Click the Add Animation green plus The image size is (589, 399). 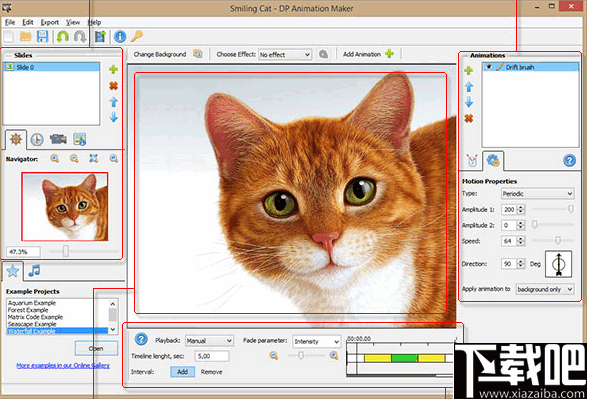[x=390, y=54]
